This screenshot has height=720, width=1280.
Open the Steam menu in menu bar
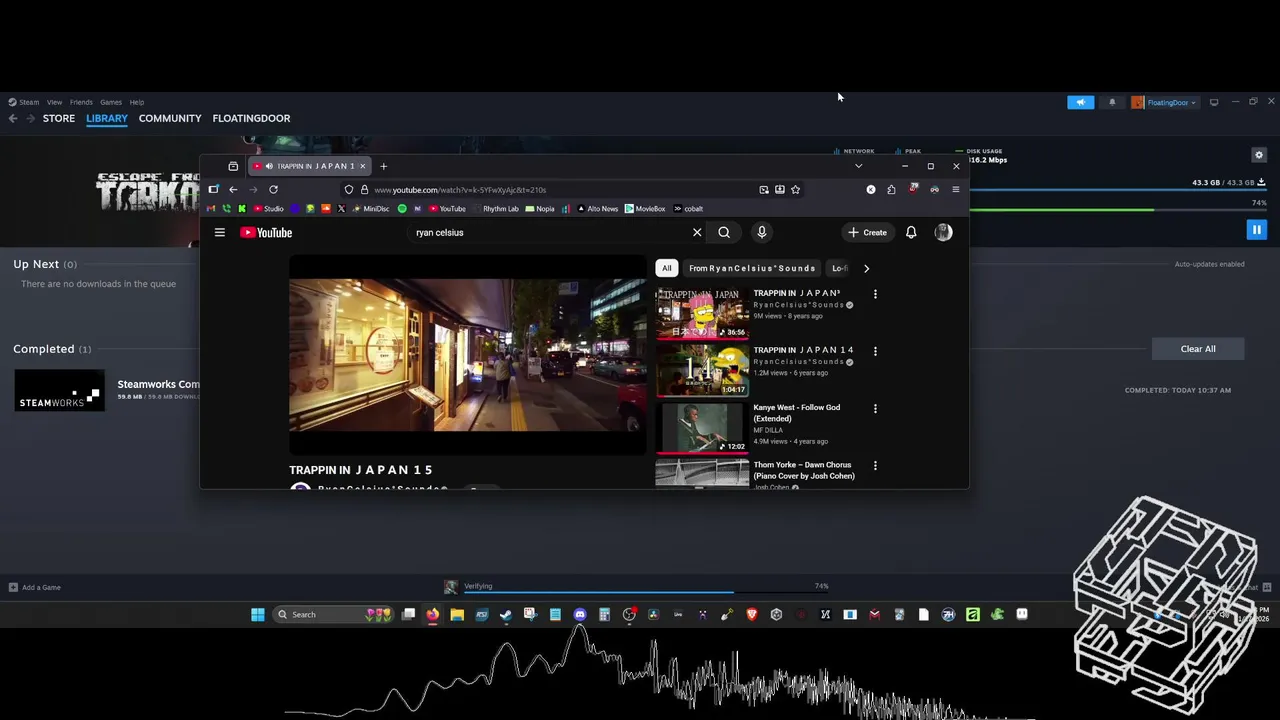(24, 102)
